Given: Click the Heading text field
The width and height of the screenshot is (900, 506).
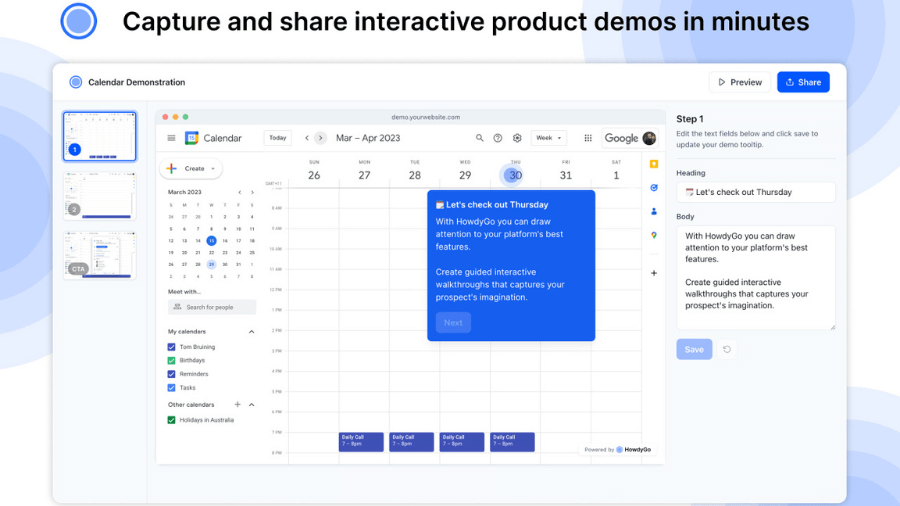Looking at the screenshot, I should click(755, 192).
